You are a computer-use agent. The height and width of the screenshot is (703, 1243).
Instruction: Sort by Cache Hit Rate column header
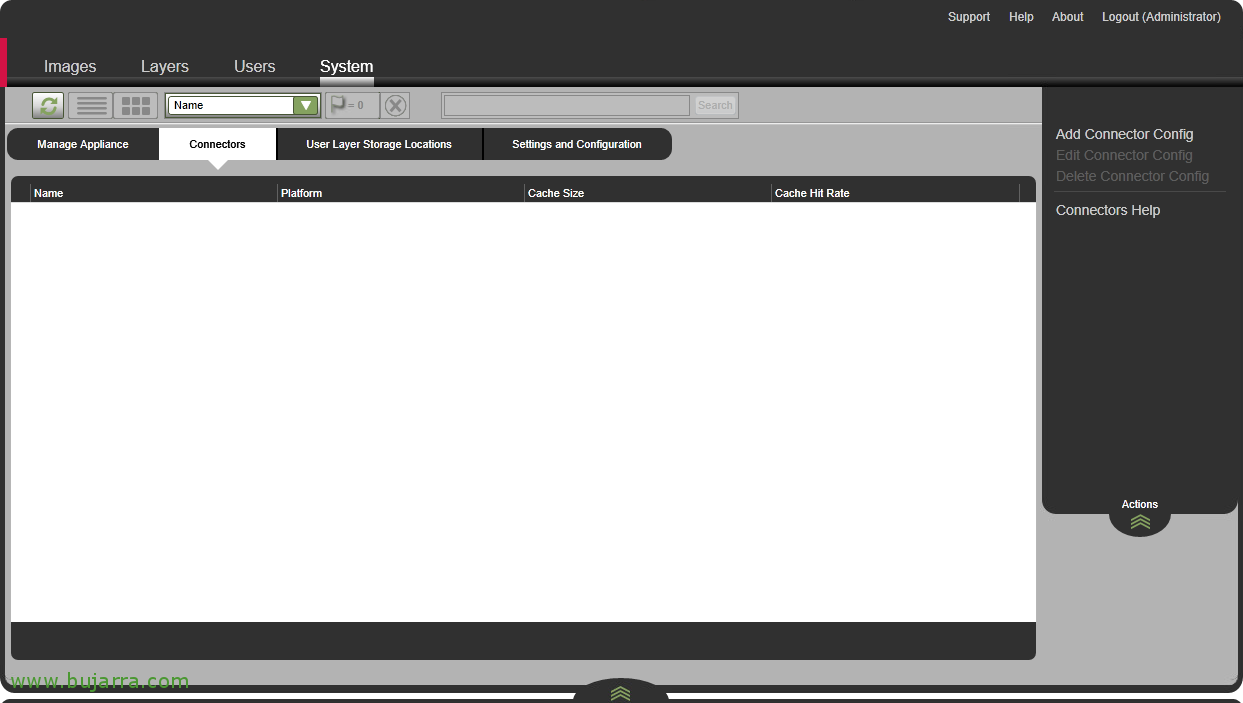tap(812, 193)
